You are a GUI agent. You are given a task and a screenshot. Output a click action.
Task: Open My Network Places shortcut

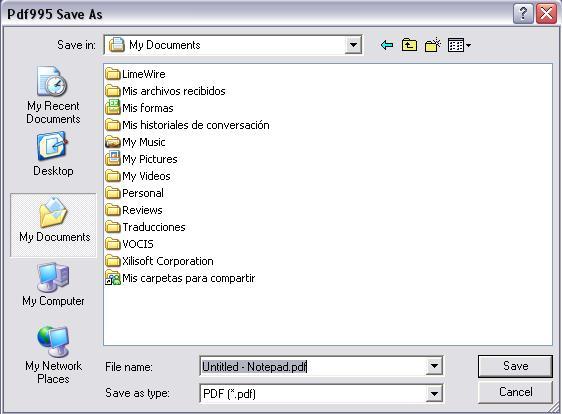53,354
